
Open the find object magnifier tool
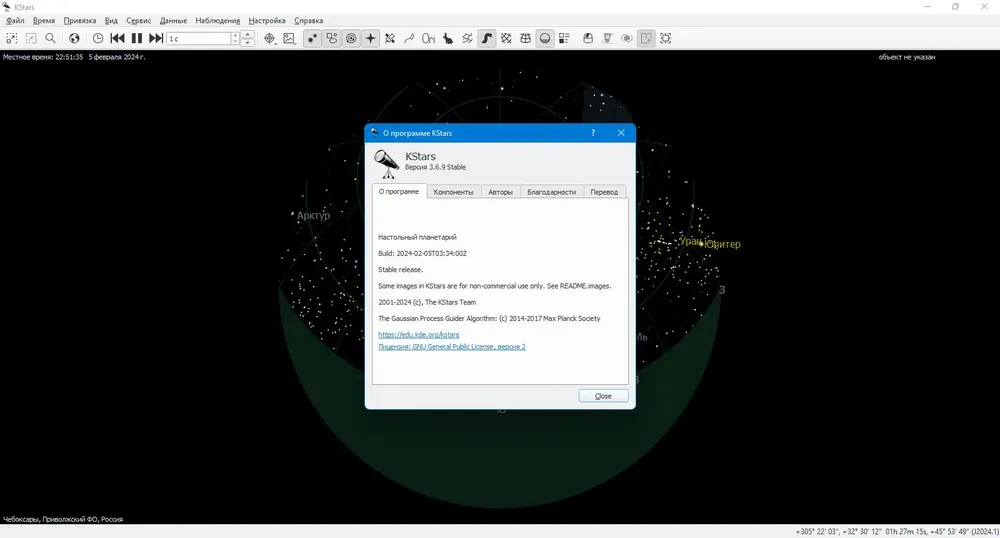point(50,38)
